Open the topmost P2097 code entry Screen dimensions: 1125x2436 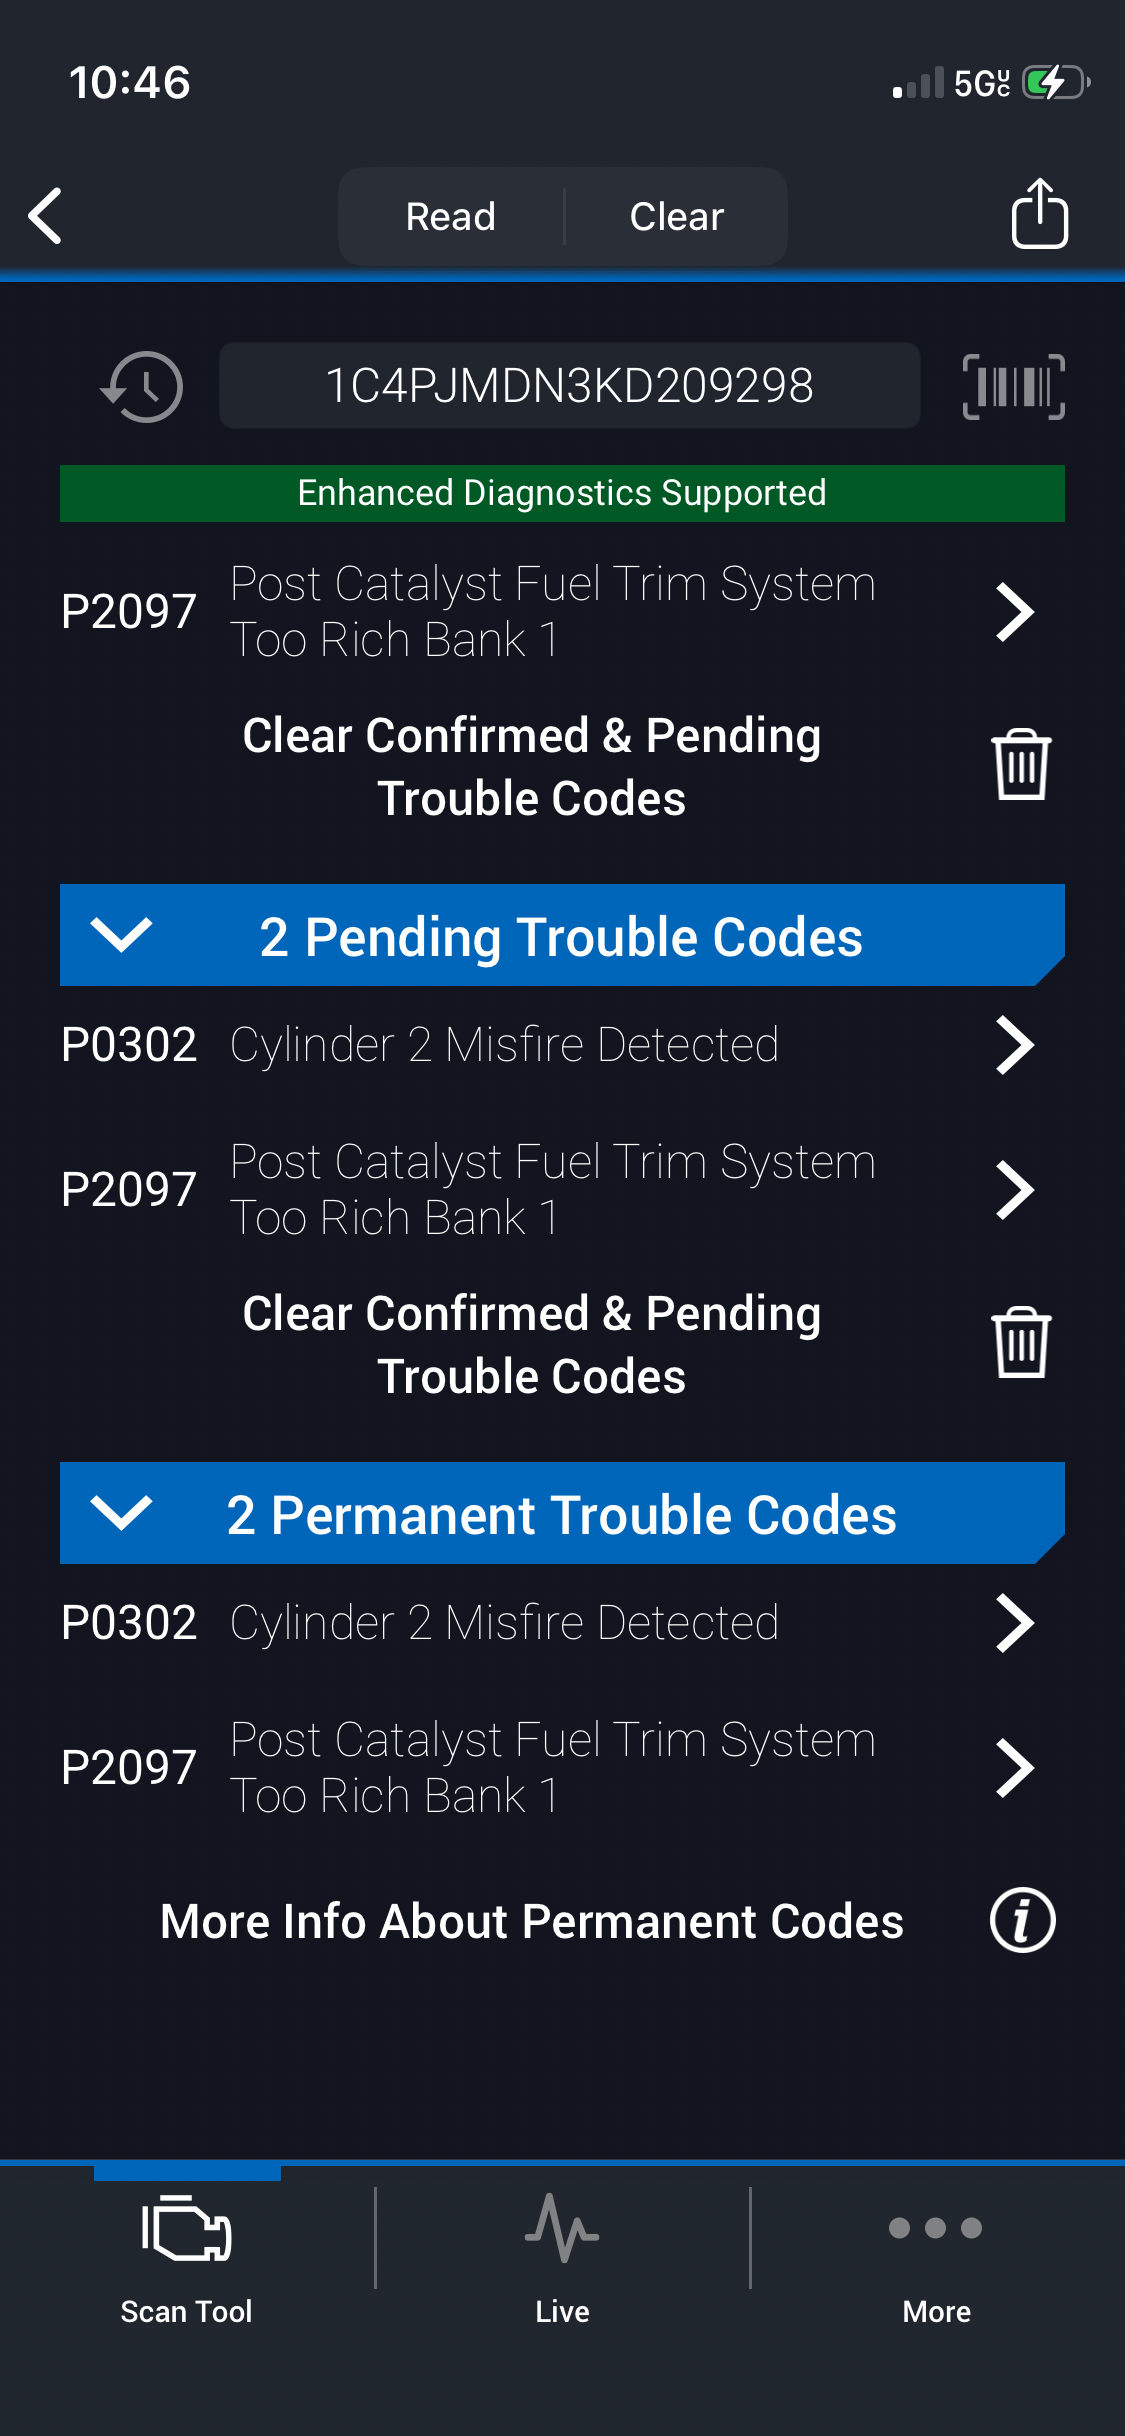coord(548,612)
